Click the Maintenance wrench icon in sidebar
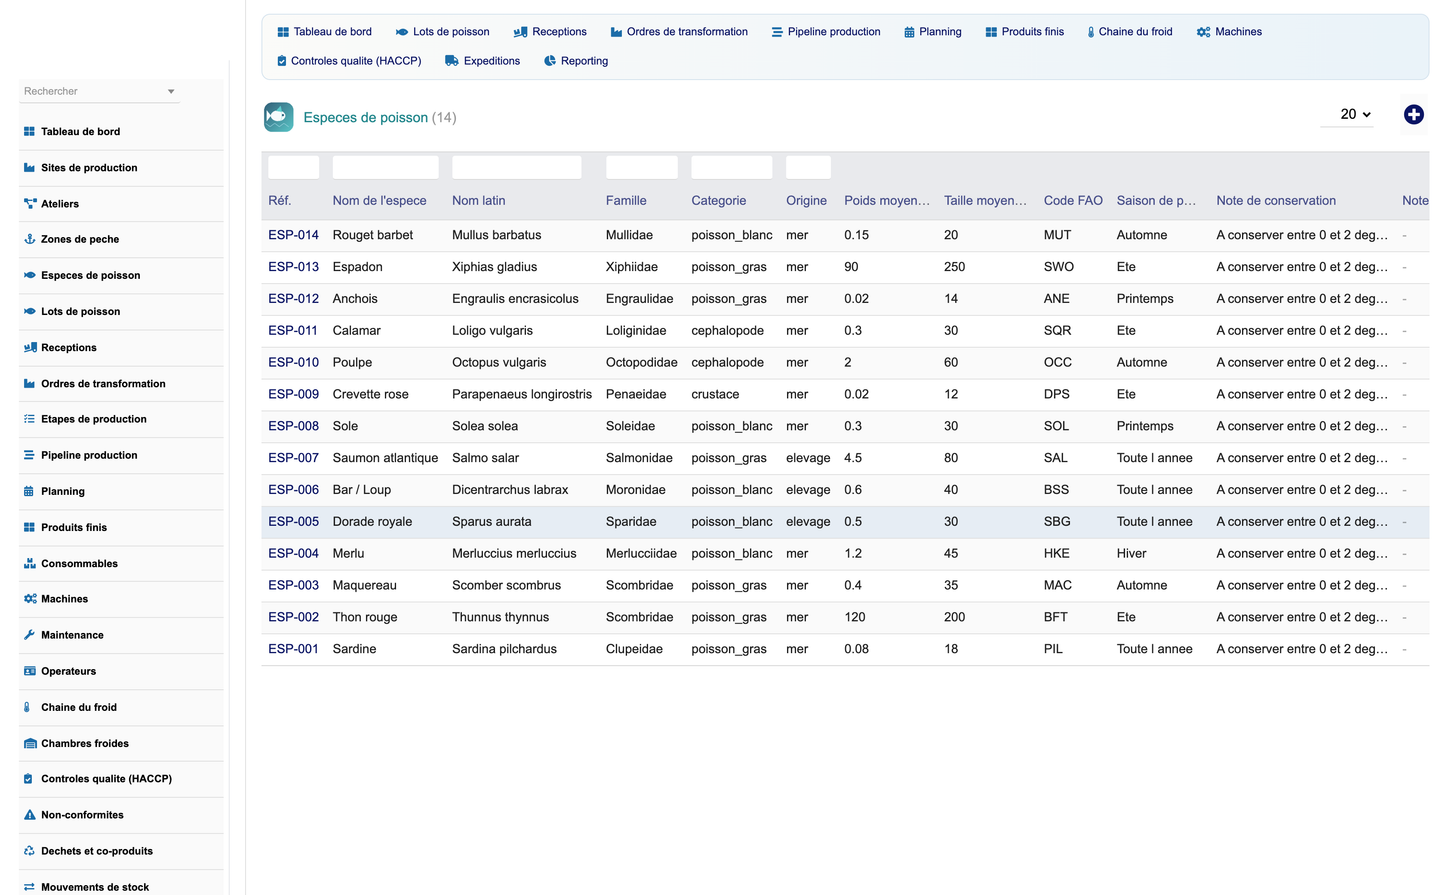1445x895 pixels. click(x=29, y=635)
